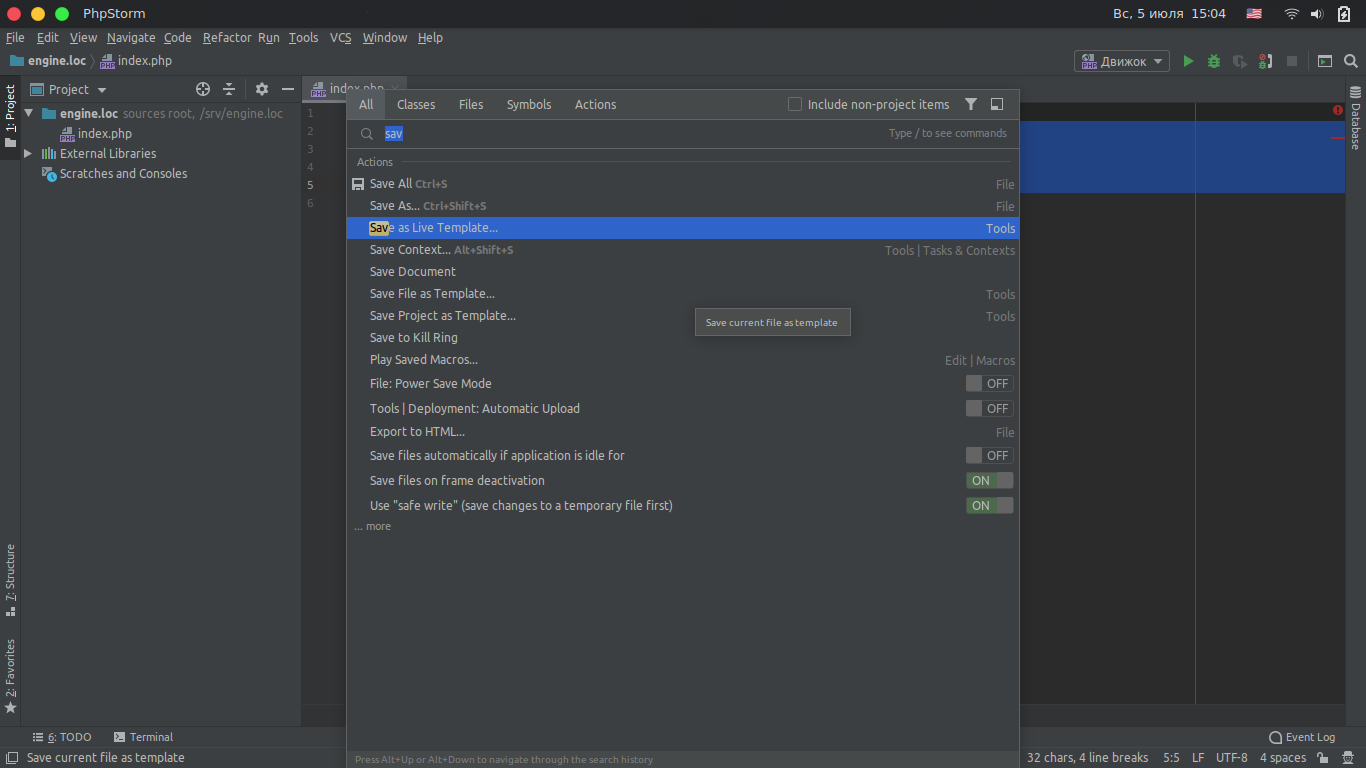The image size is (1366, 768).
Task: Click the red error indicator in editor gutter
Action: pyautogui.click(x=1338, y=110)
